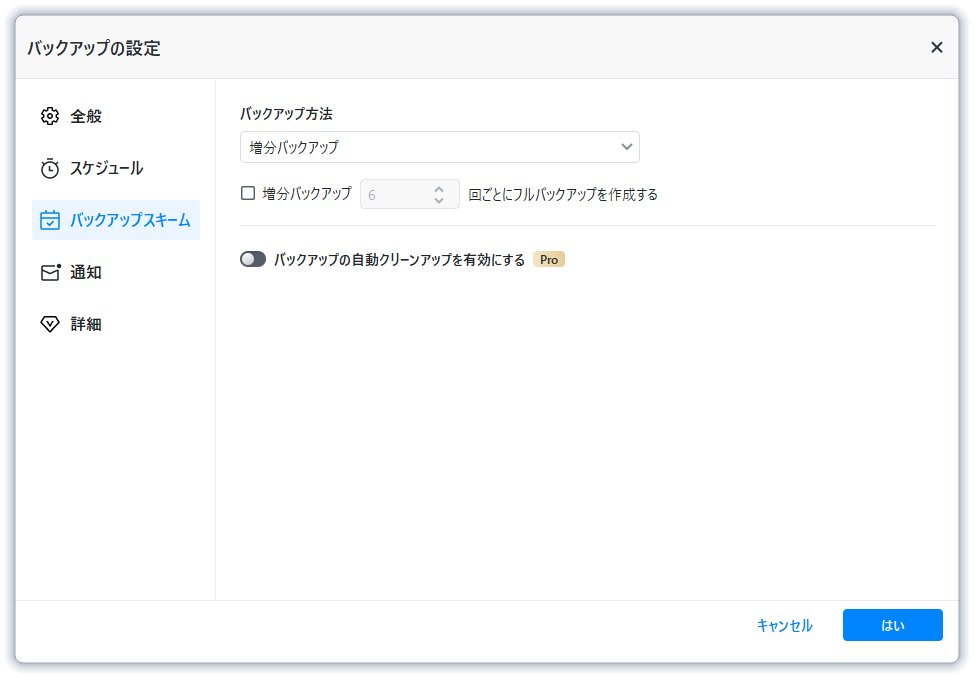Image resolution: width=974 pixels, height=678 pixels.
Task: Click the Pro badge label
Action: 548,259
